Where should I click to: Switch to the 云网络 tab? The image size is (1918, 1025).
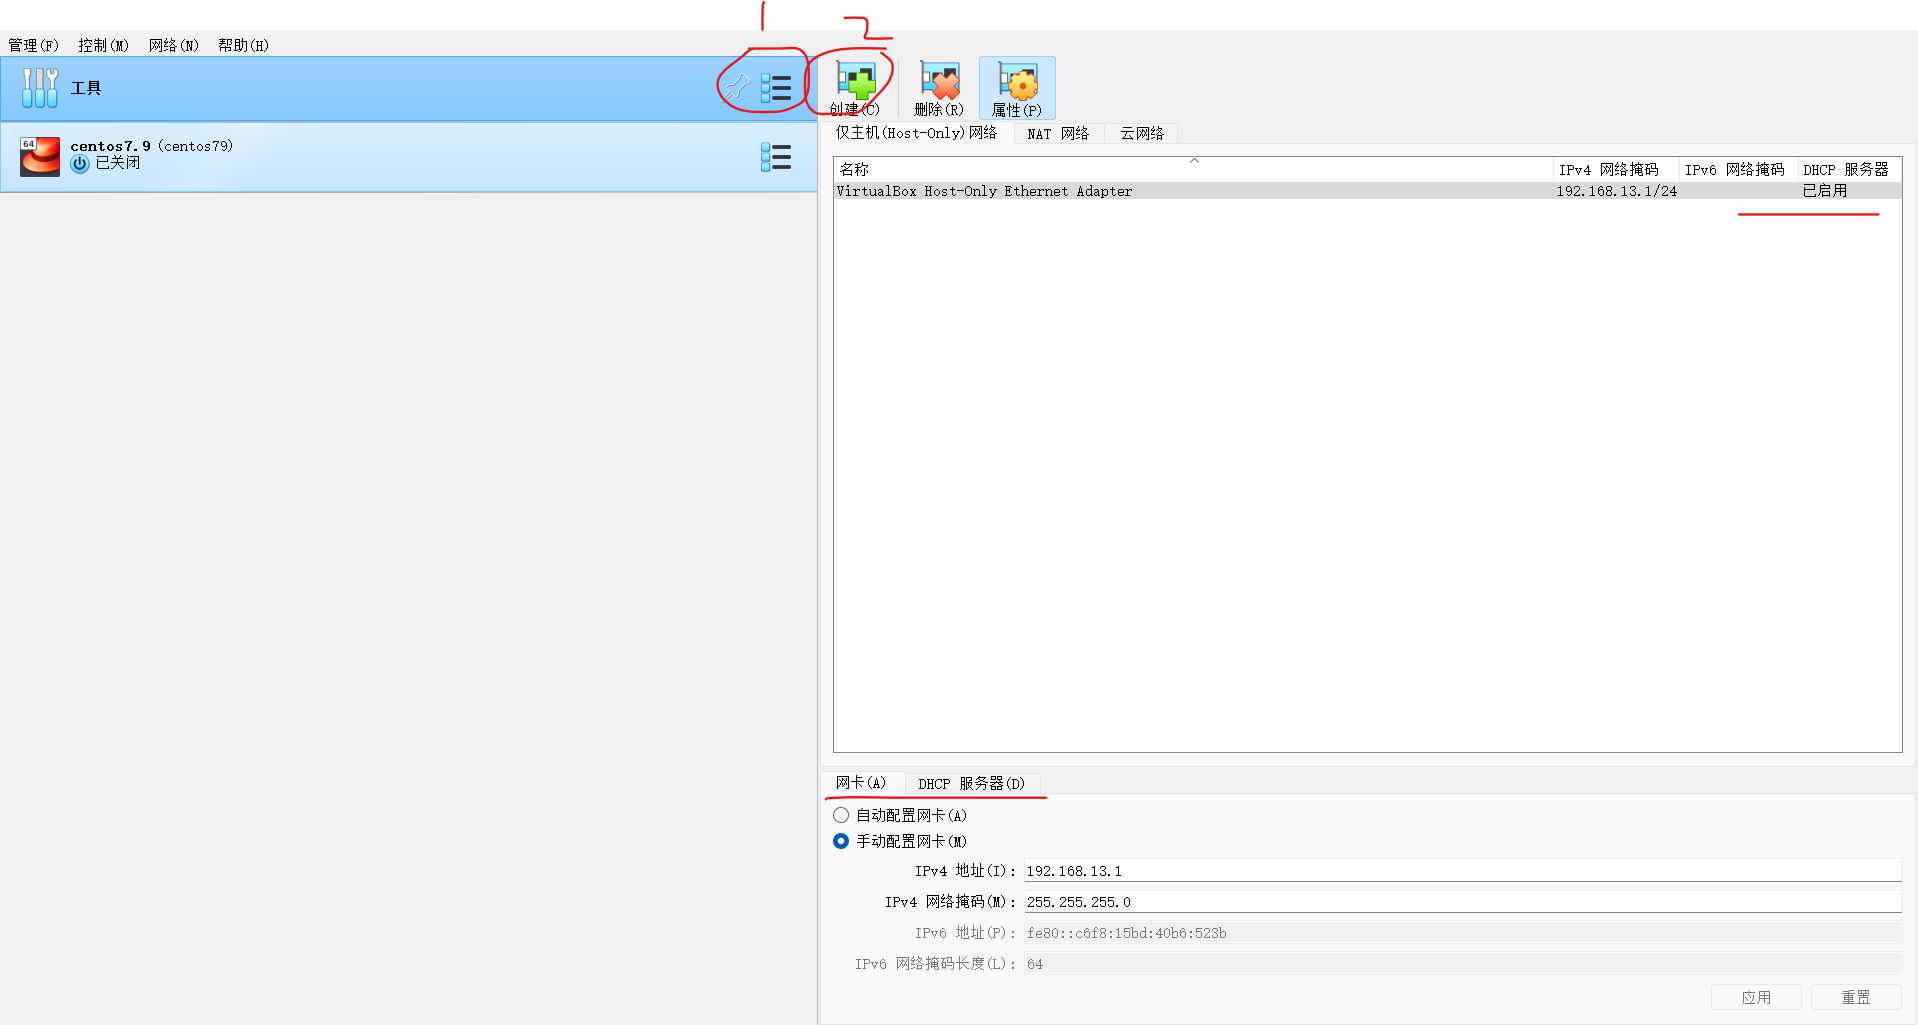[1141, 133]
